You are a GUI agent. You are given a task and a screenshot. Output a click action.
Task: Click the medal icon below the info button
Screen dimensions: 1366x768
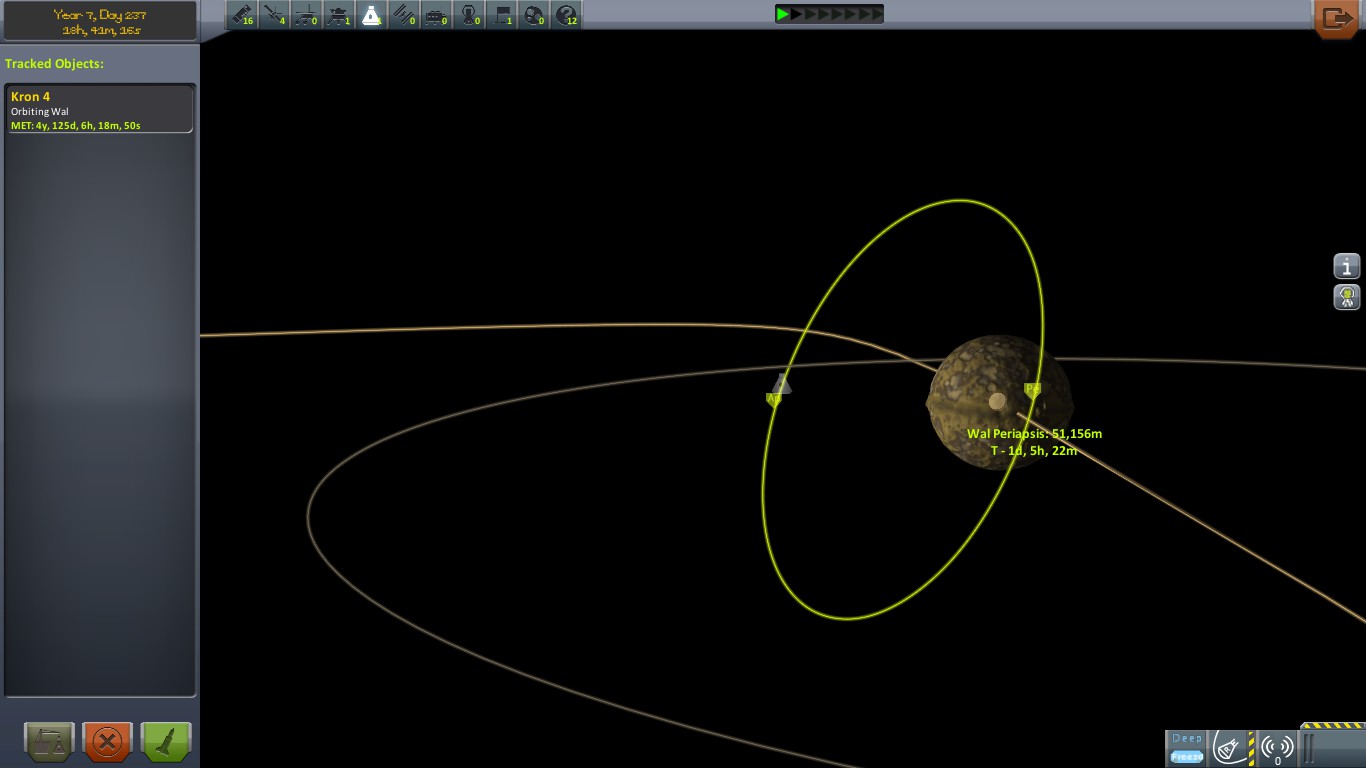tap(1347, 297)
